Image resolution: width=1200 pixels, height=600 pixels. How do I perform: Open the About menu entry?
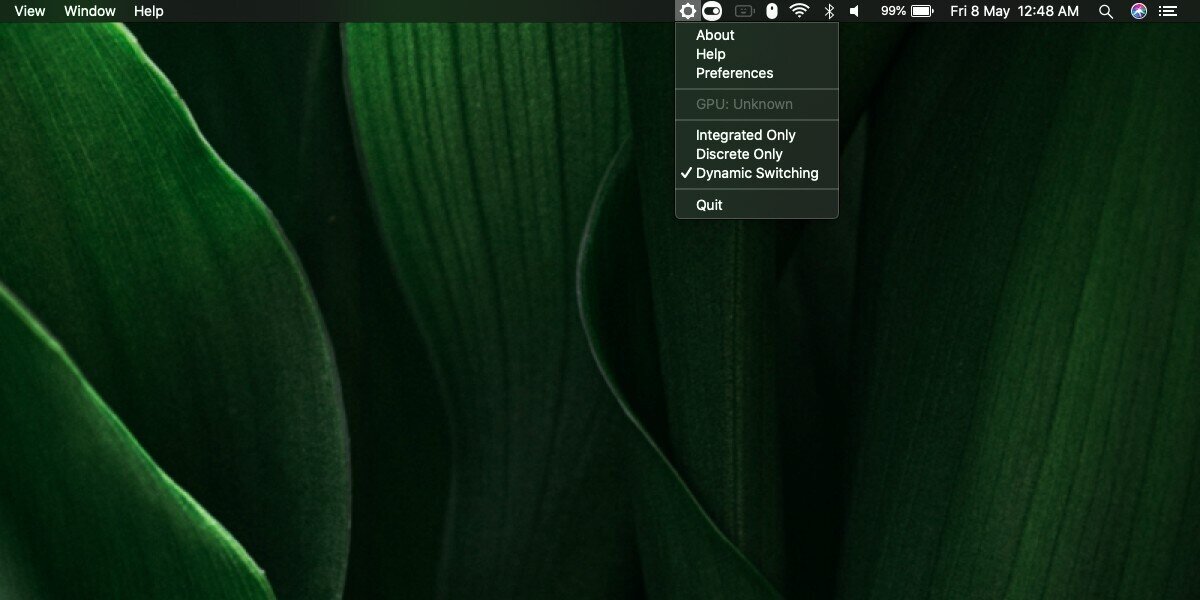coord(715,35)
